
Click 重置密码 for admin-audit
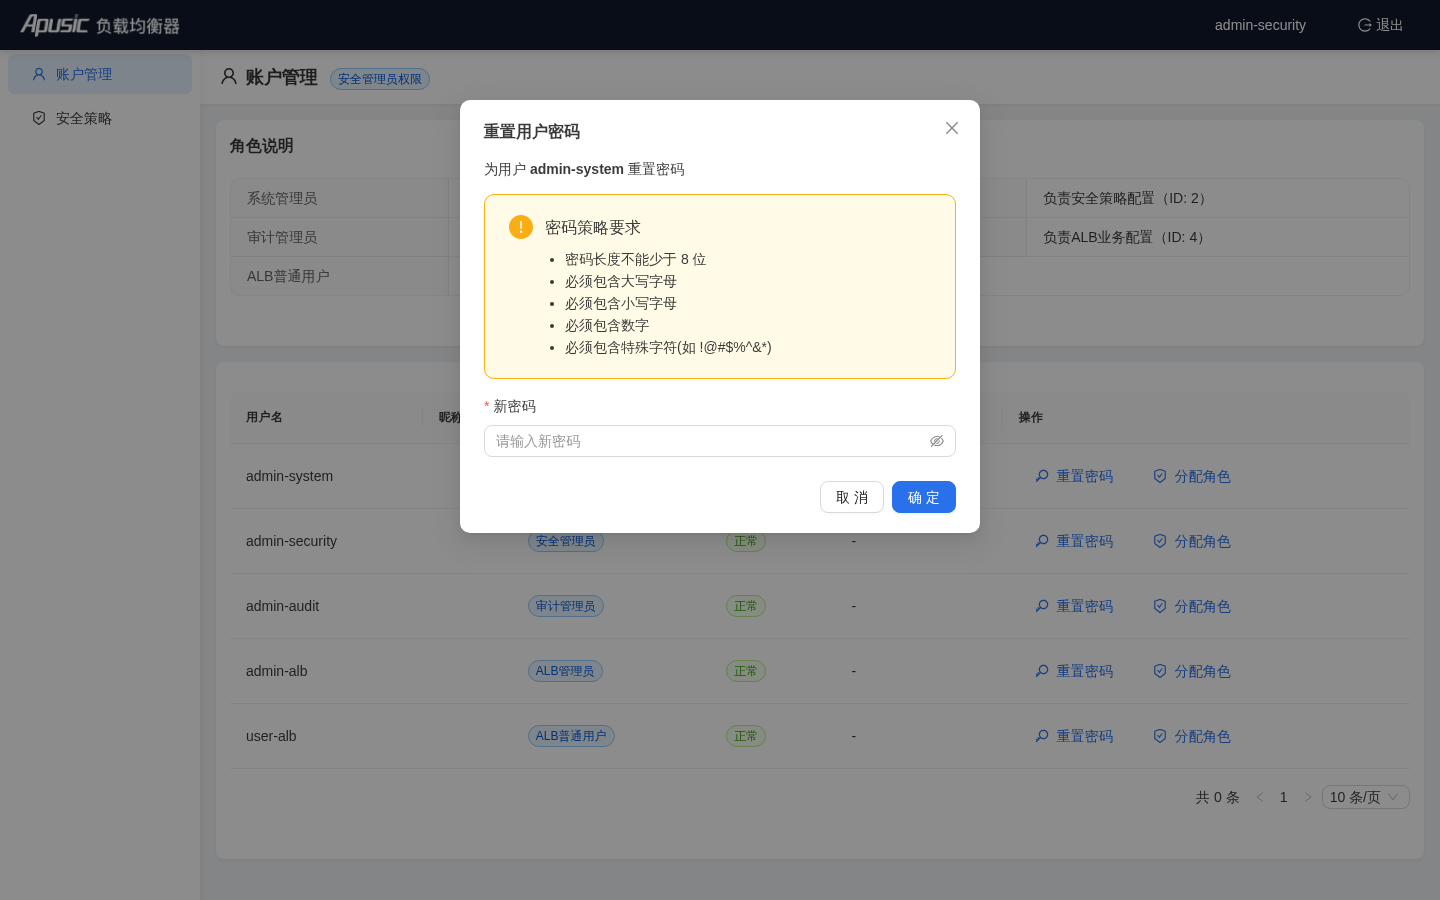pos(1074,606)
